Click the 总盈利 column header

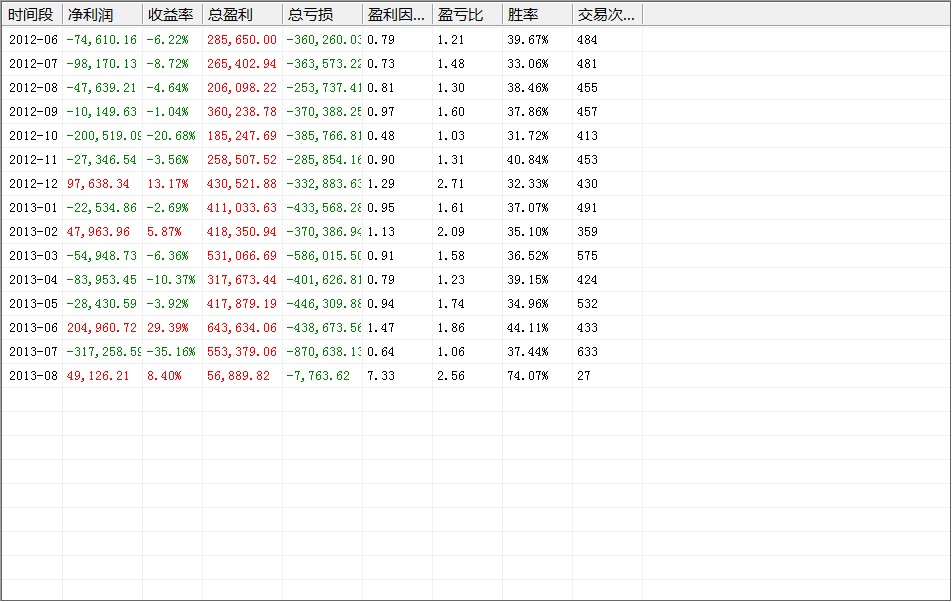click(229, 15)
